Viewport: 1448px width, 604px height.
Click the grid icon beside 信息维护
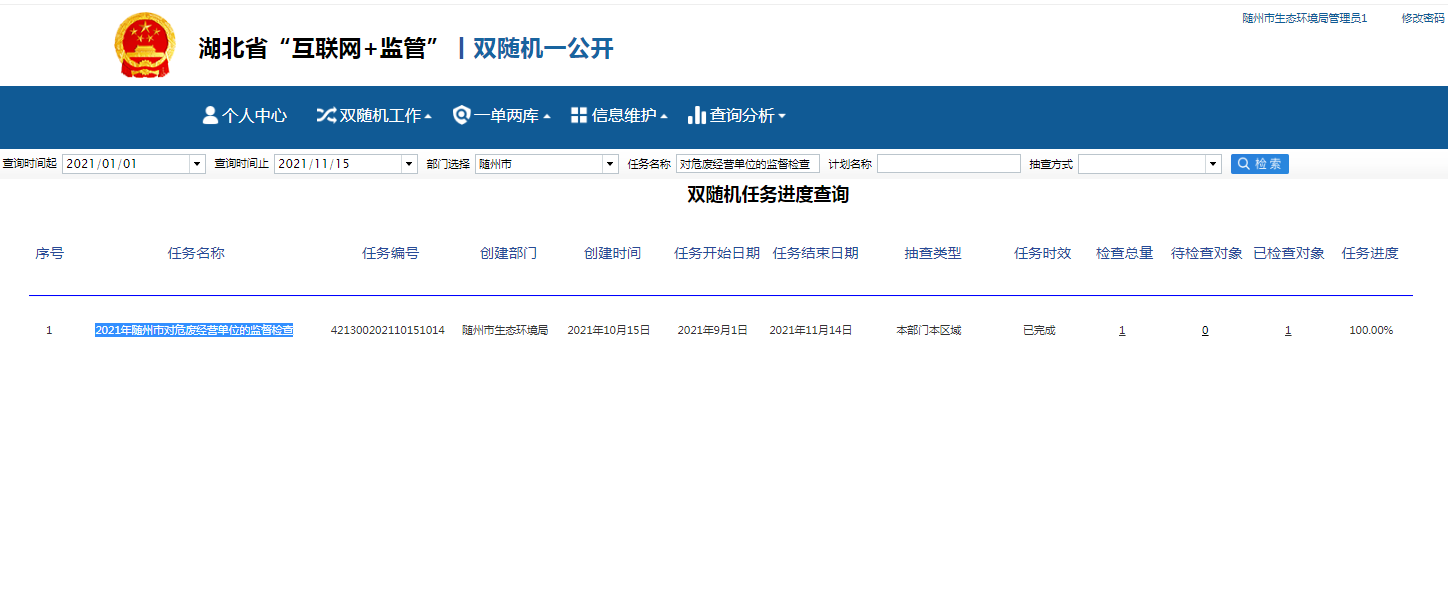579,115
